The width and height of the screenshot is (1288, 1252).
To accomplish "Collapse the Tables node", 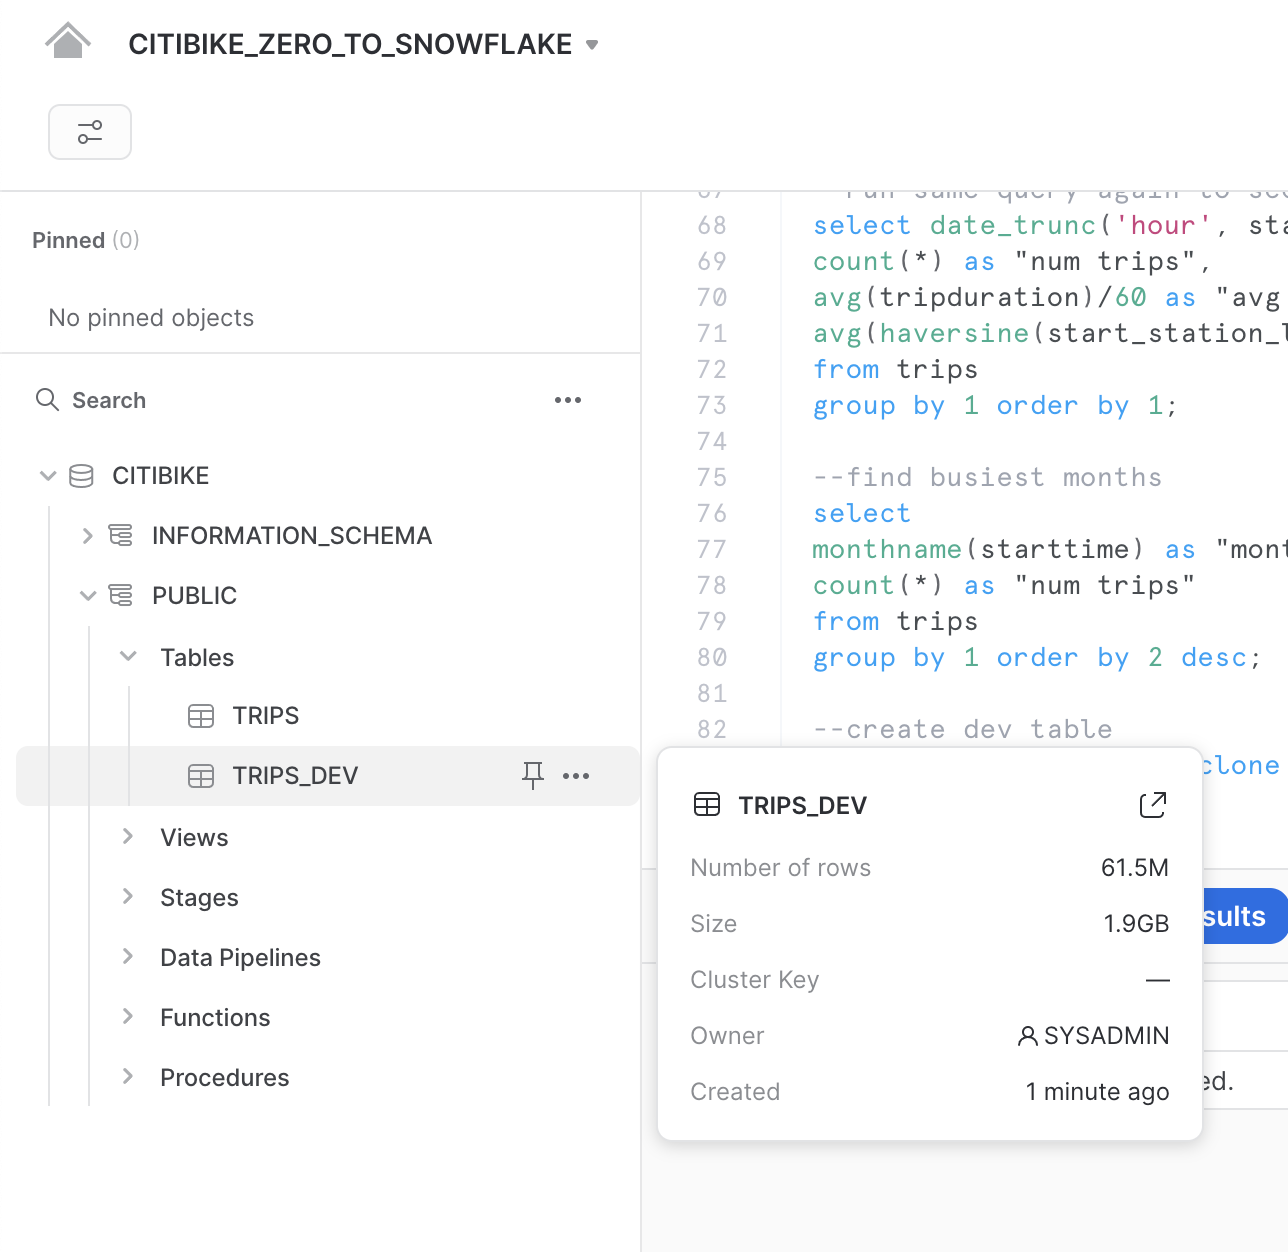I will pos(128,656).
